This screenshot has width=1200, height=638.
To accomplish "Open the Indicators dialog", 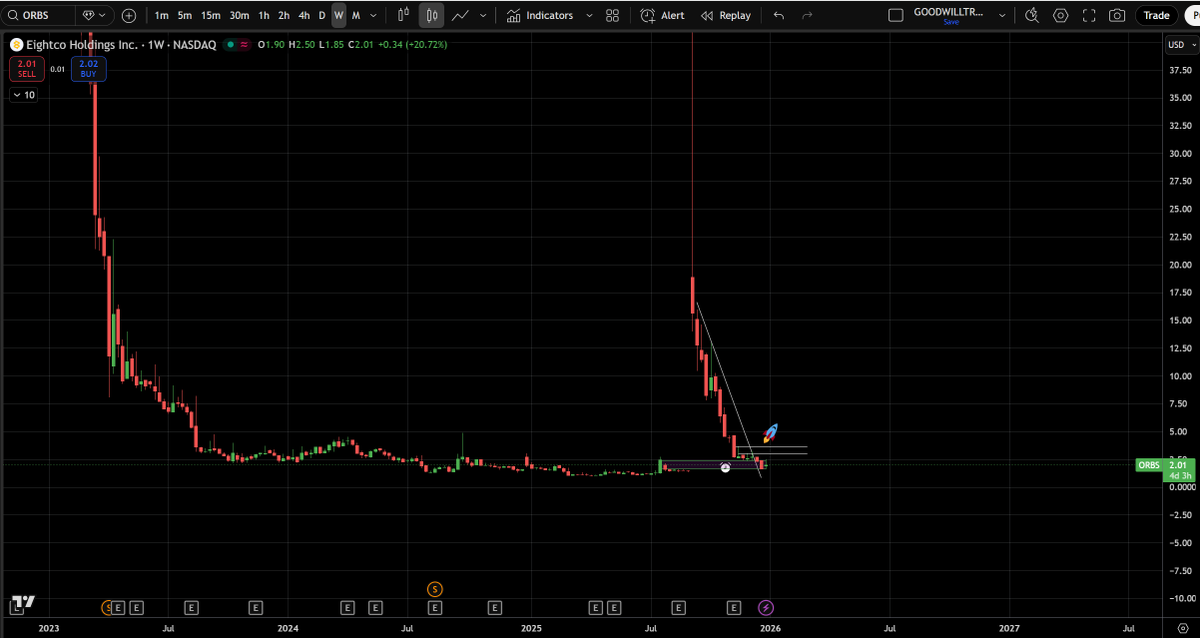I will coord(540,15).
